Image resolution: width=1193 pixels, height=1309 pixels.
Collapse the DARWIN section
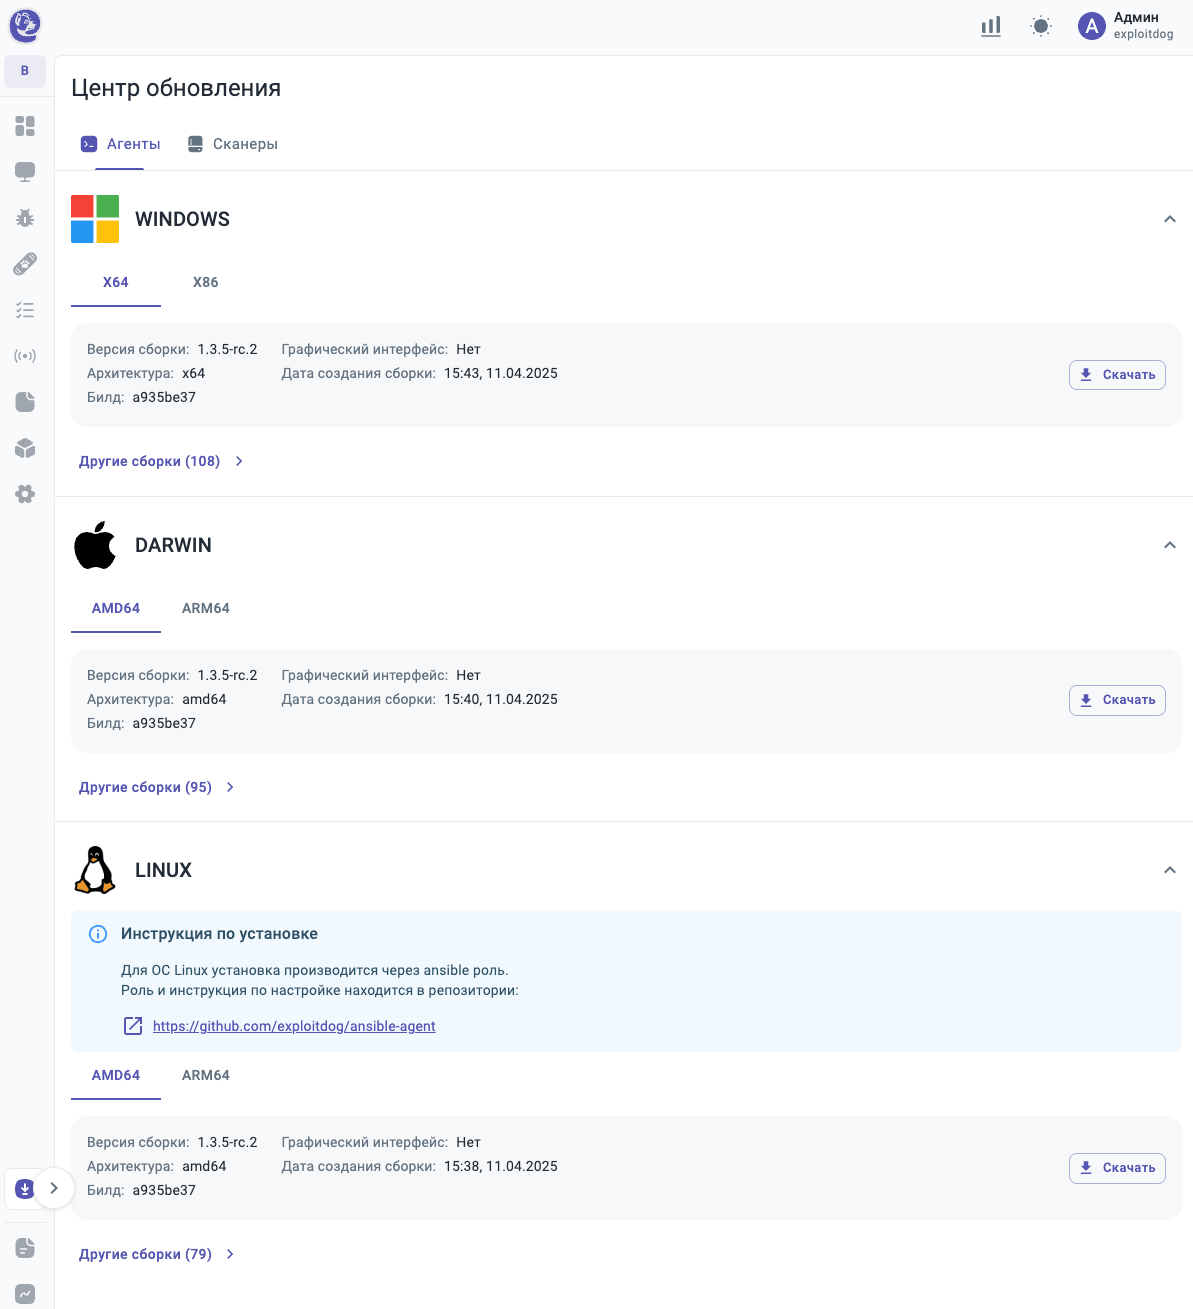tap(1169, 545)
